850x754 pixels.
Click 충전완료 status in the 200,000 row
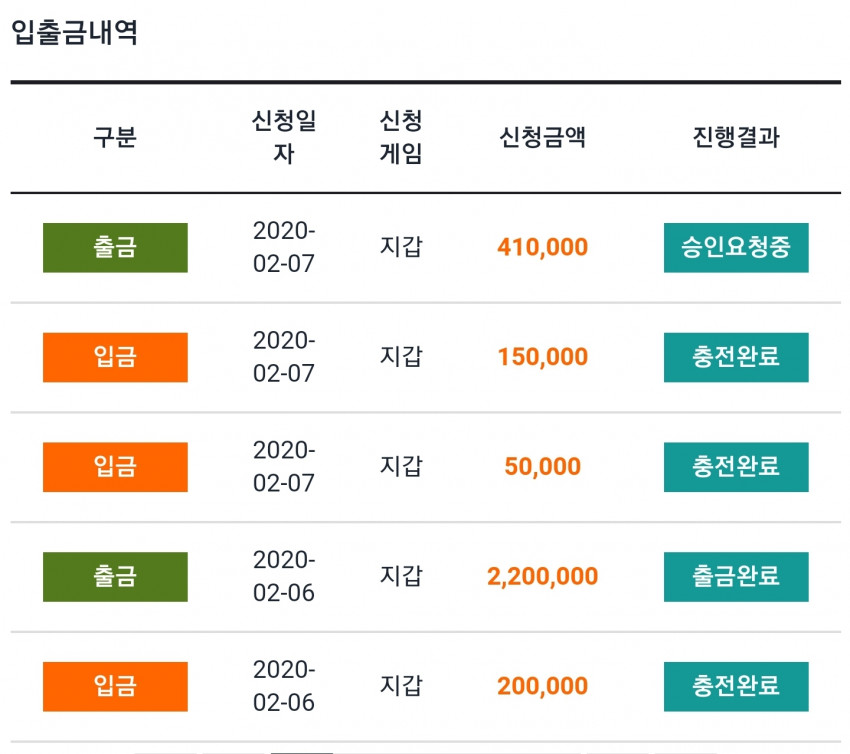tap(736, 686)
